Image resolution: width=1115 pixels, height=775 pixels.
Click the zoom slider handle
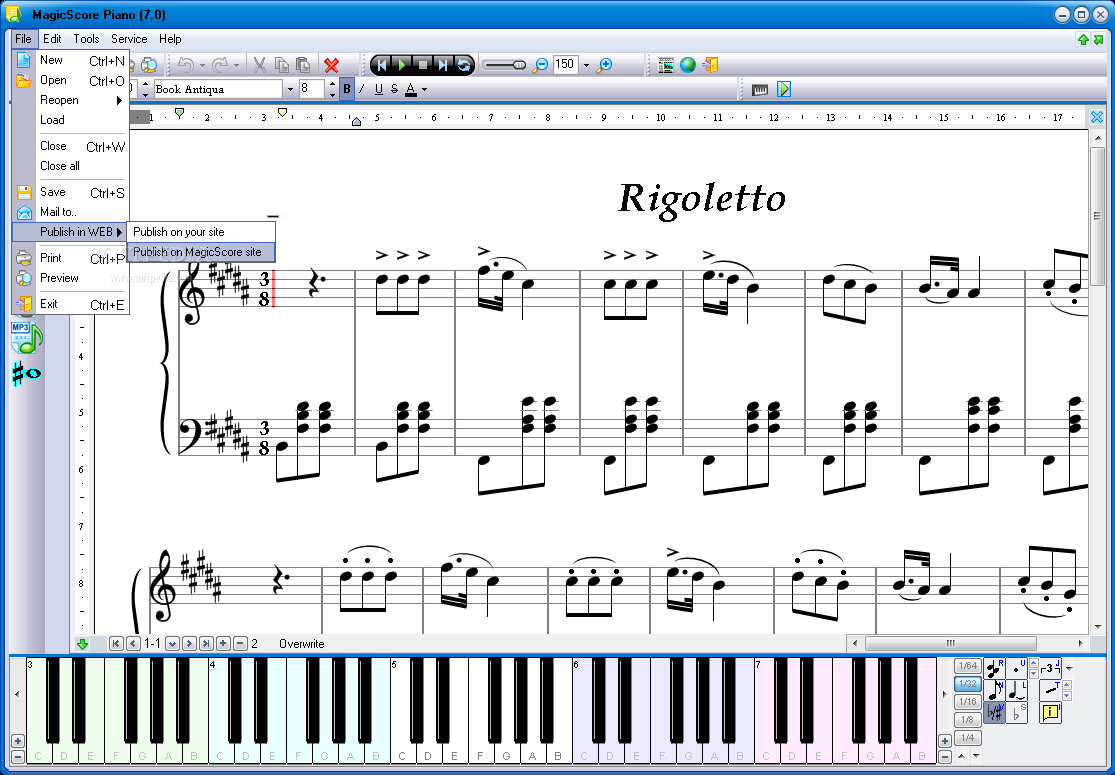(518, 65)
